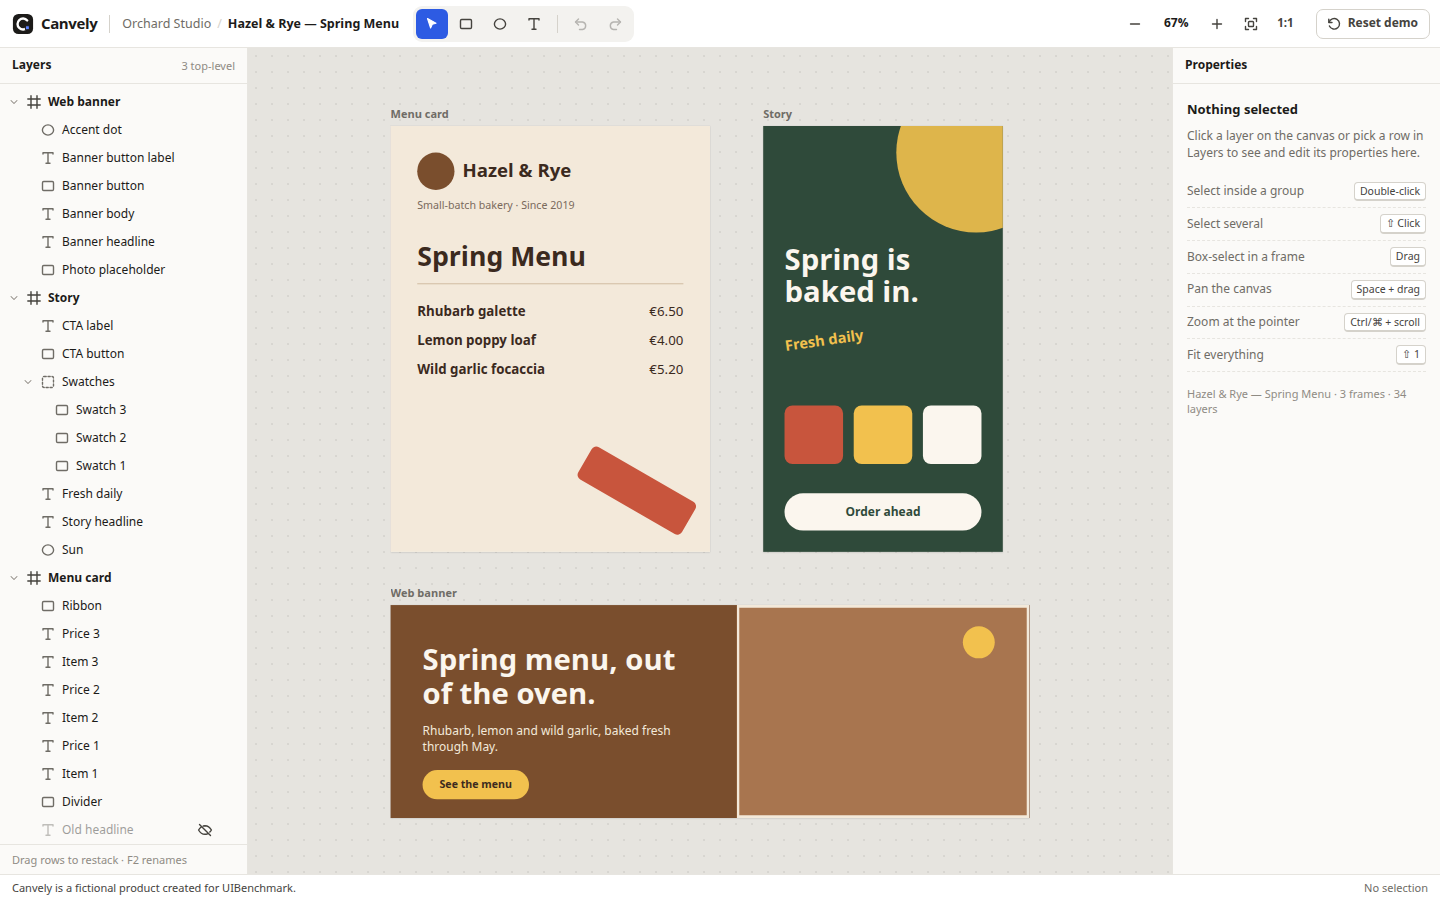Viewport: 1440px width, 900px height.
Task: Collapse the Menu card frame
Action: pyautogui.click(x=14, y=578)
